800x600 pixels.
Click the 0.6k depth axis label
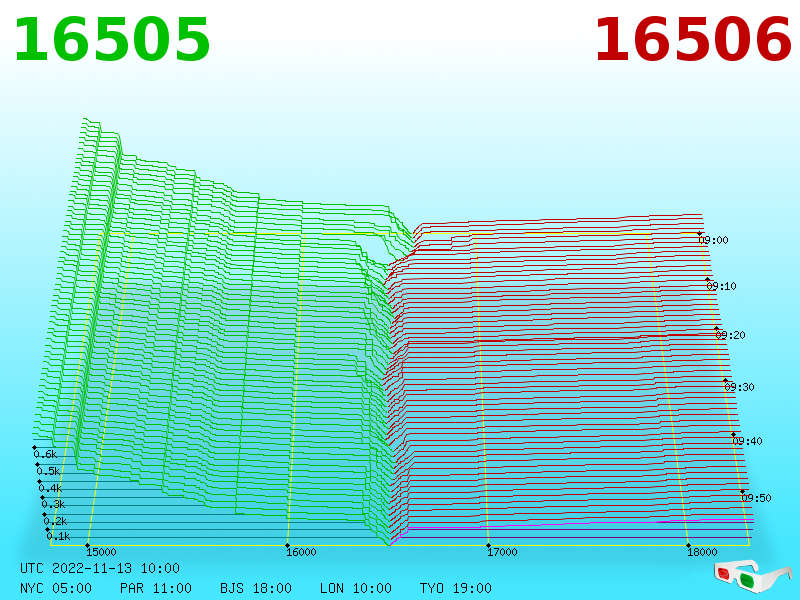pyautogui.click(x=45, y=454)
